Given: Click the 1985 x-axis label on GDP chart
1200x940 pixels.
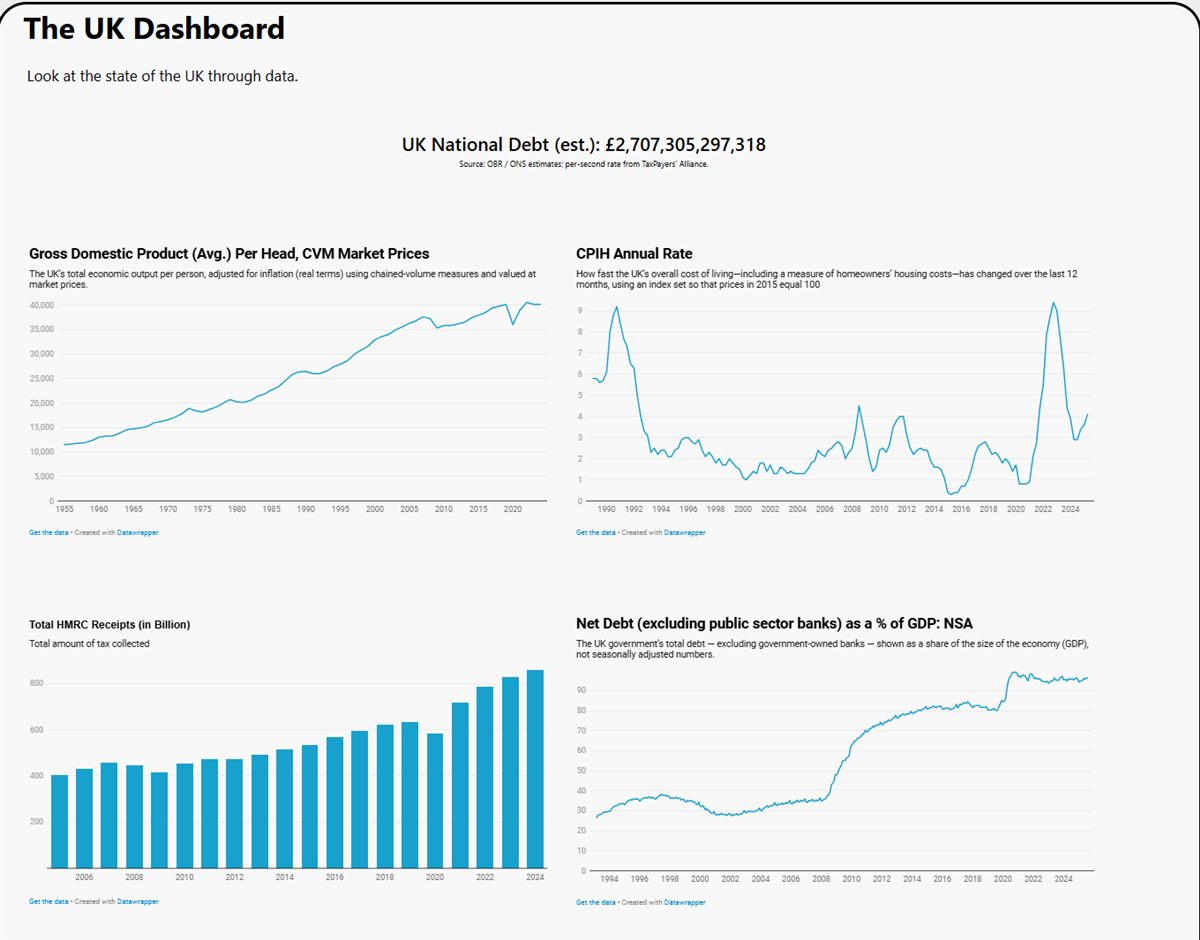Looking at the screenshot, I should click(x=271, y=509).
